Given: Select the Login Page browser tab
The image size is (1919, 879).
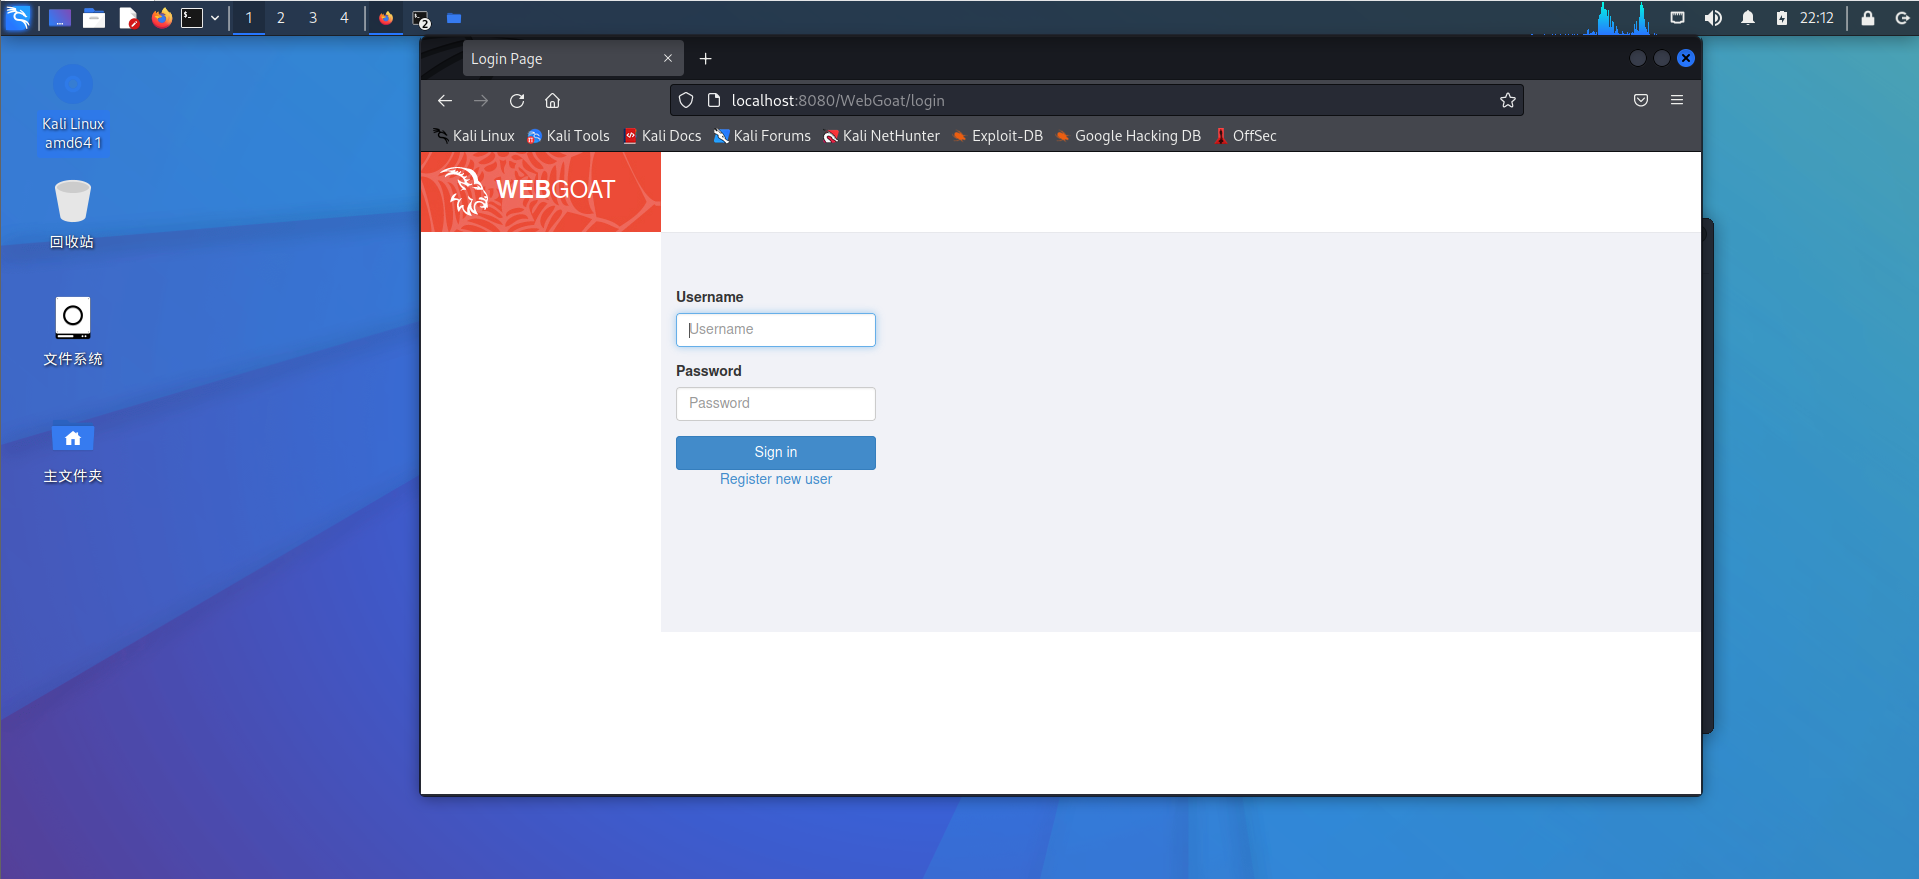Looking at the screenshot, I should click(x=573, y=58).
